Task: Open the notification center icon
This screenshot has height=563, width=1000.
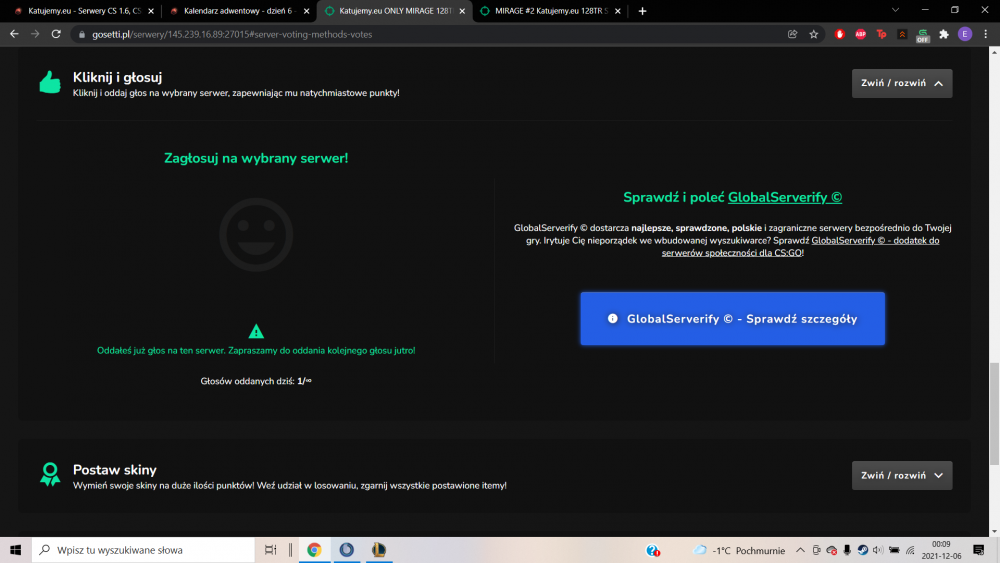Action: pyautogui.click(x=979, y=550)
